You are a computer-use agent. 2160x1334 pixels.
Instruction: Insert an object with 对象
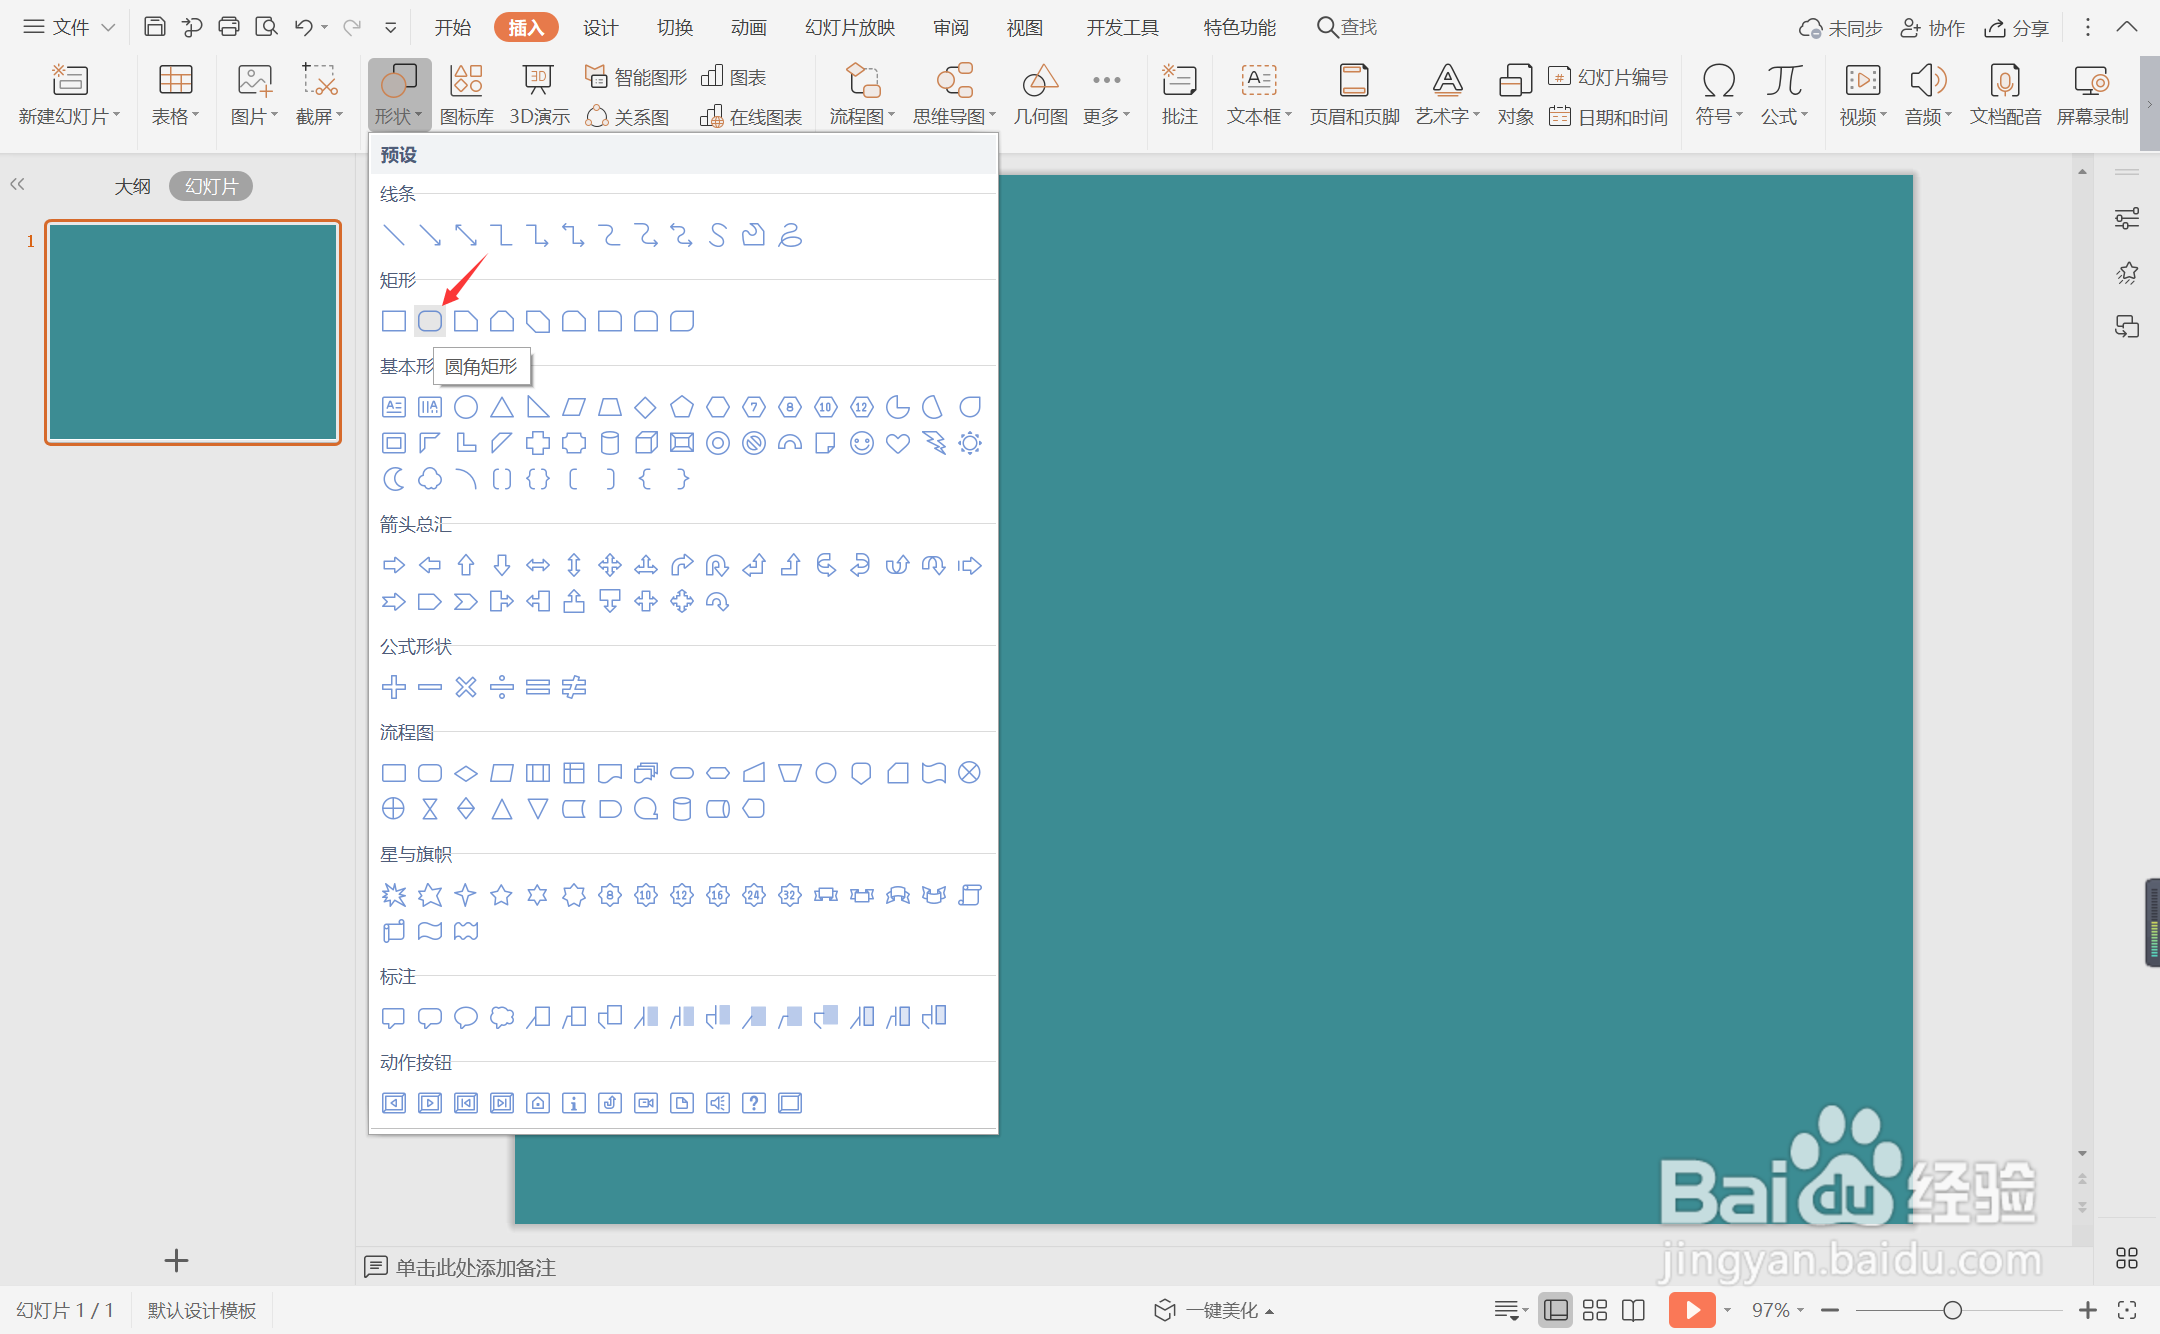tap(1515, 95)
